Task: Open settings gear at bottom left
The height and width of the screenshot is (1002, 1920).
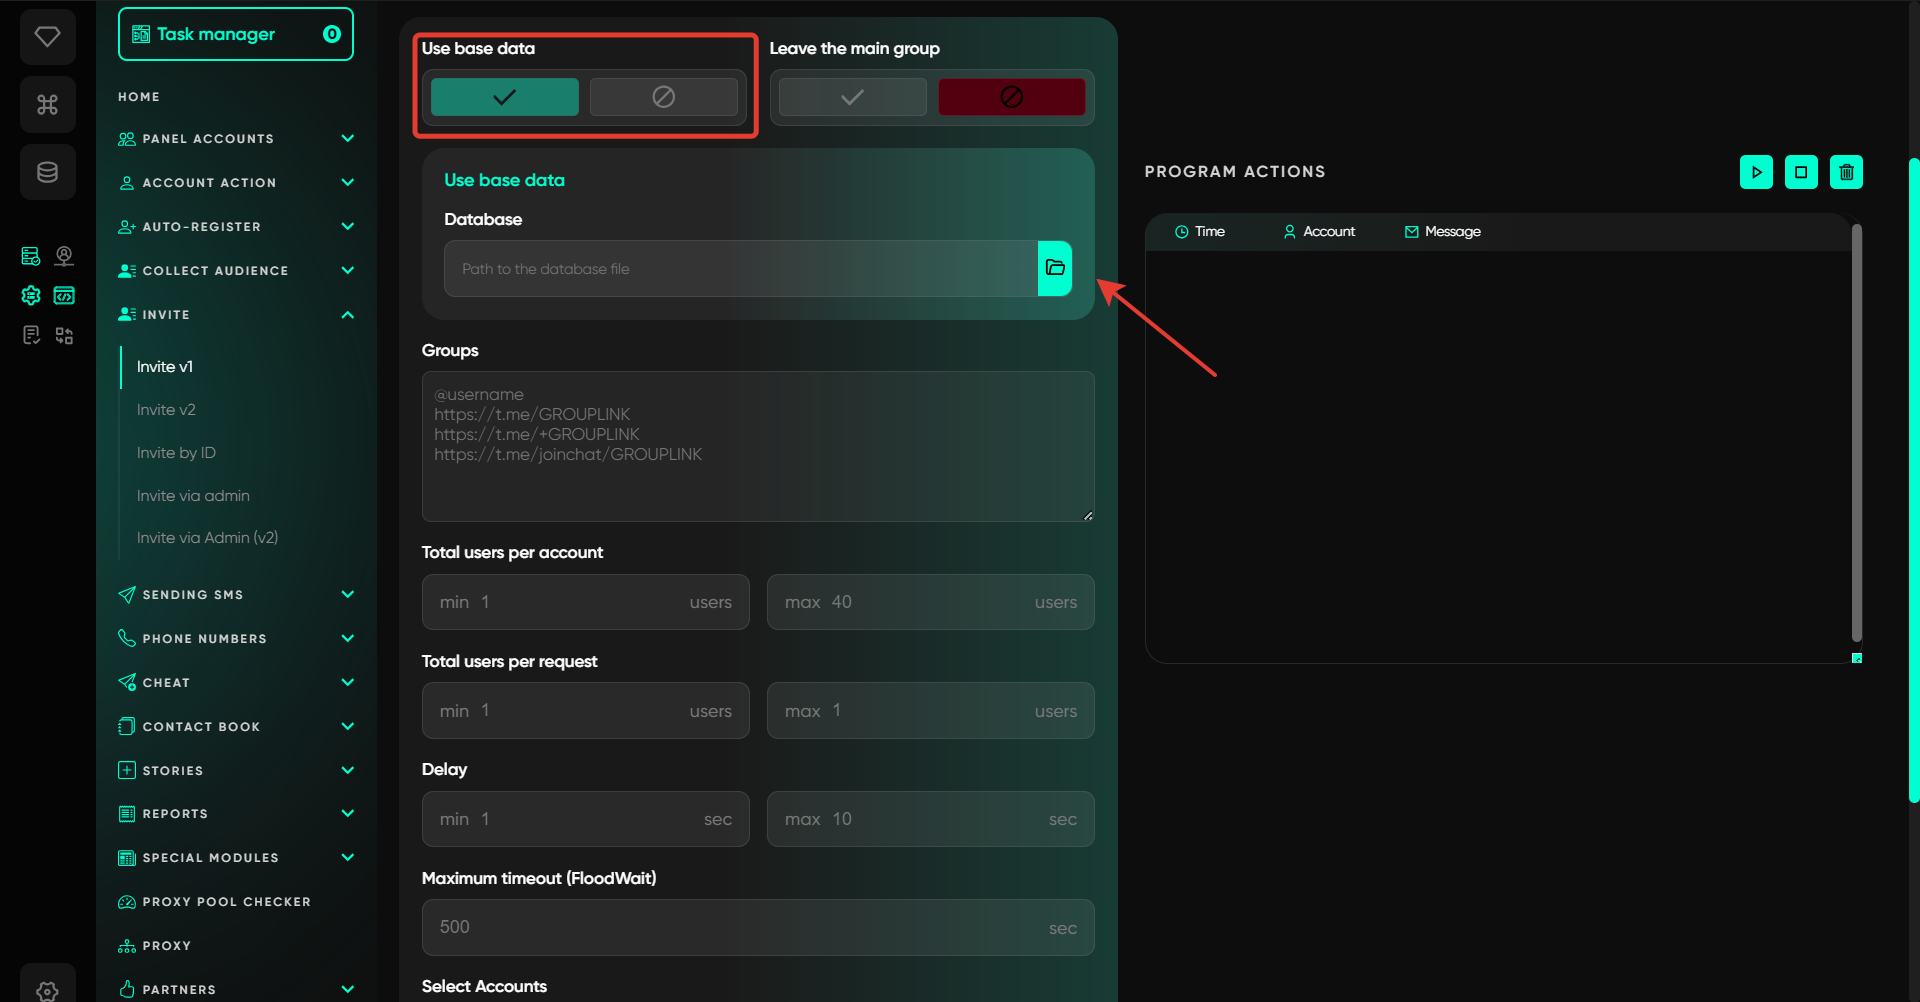Action: [x=47, y=990]
